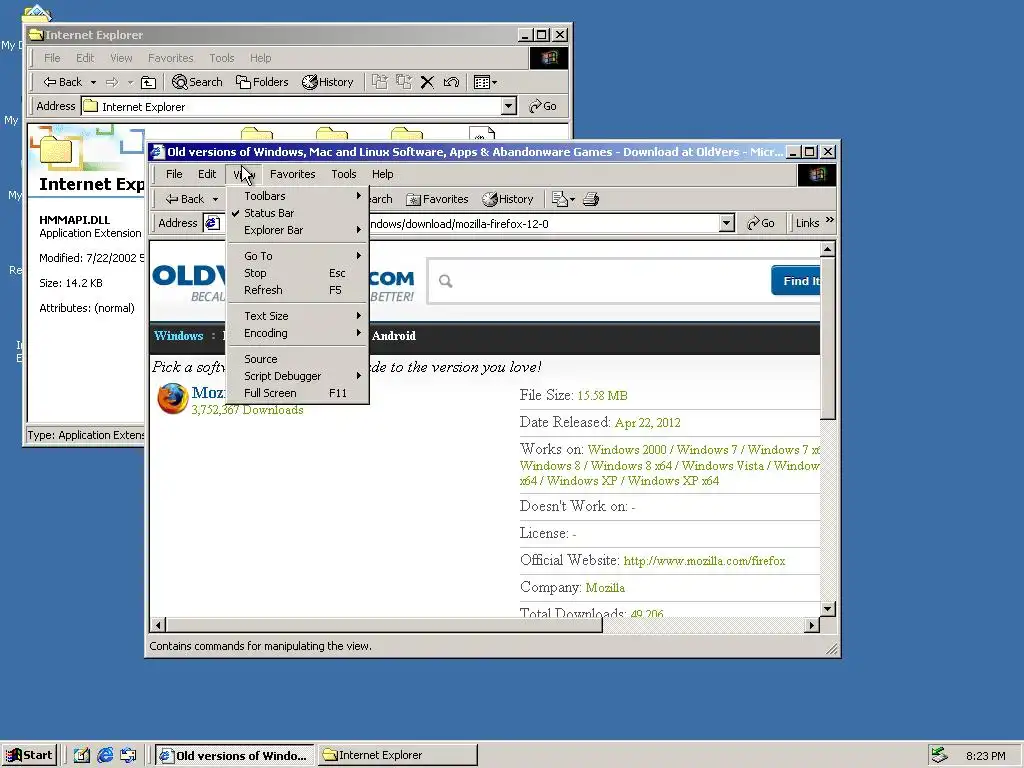Click the vertical scrollbar thumb
The image size is (1024, 768).
tap(827, 338)
